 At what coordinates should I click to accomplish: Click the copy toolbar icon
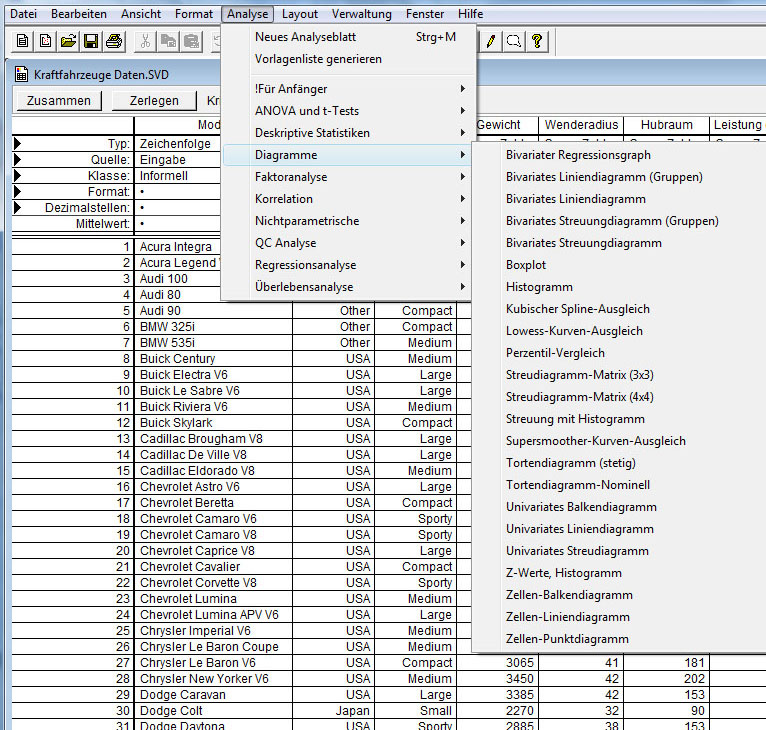click(x=169, y=41)
